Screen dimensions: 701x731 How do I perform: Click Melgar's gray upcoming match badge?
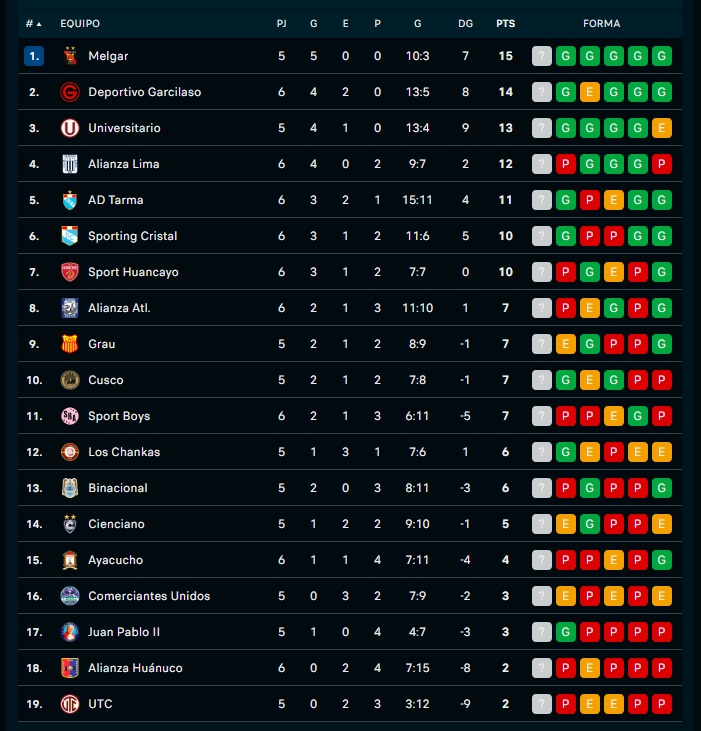pyautogui.click(x=542, y=56)
